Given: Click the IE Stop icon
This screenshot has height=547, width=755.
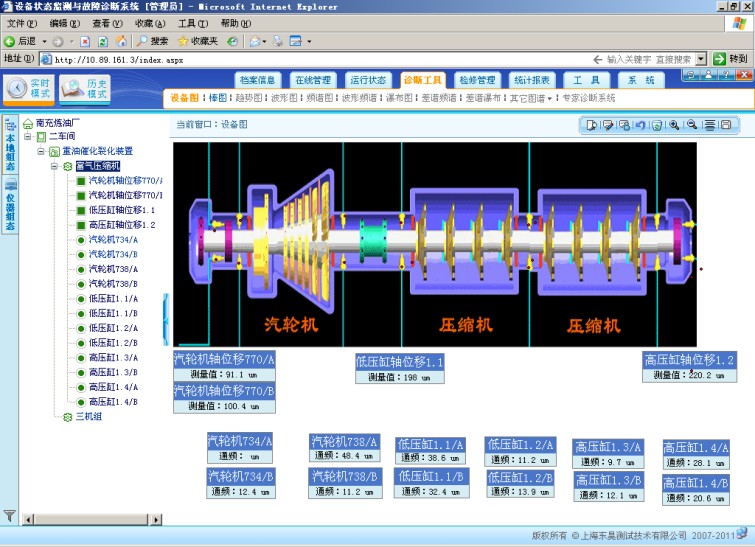Looking at the screenshot, I should [x=86, y=41].
